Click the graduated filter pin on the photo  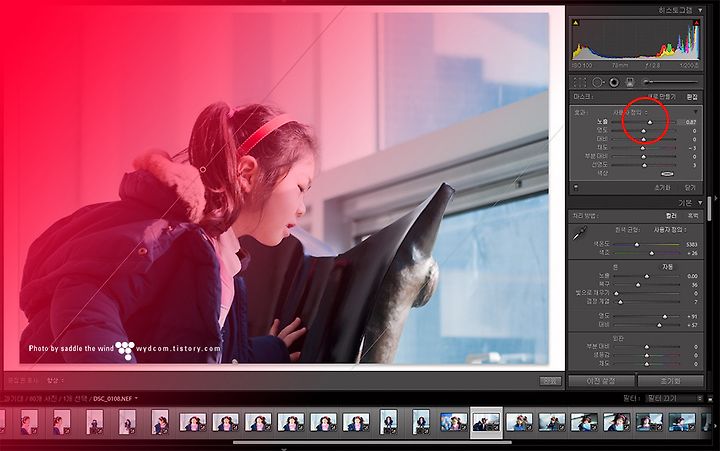pos(203,169)
